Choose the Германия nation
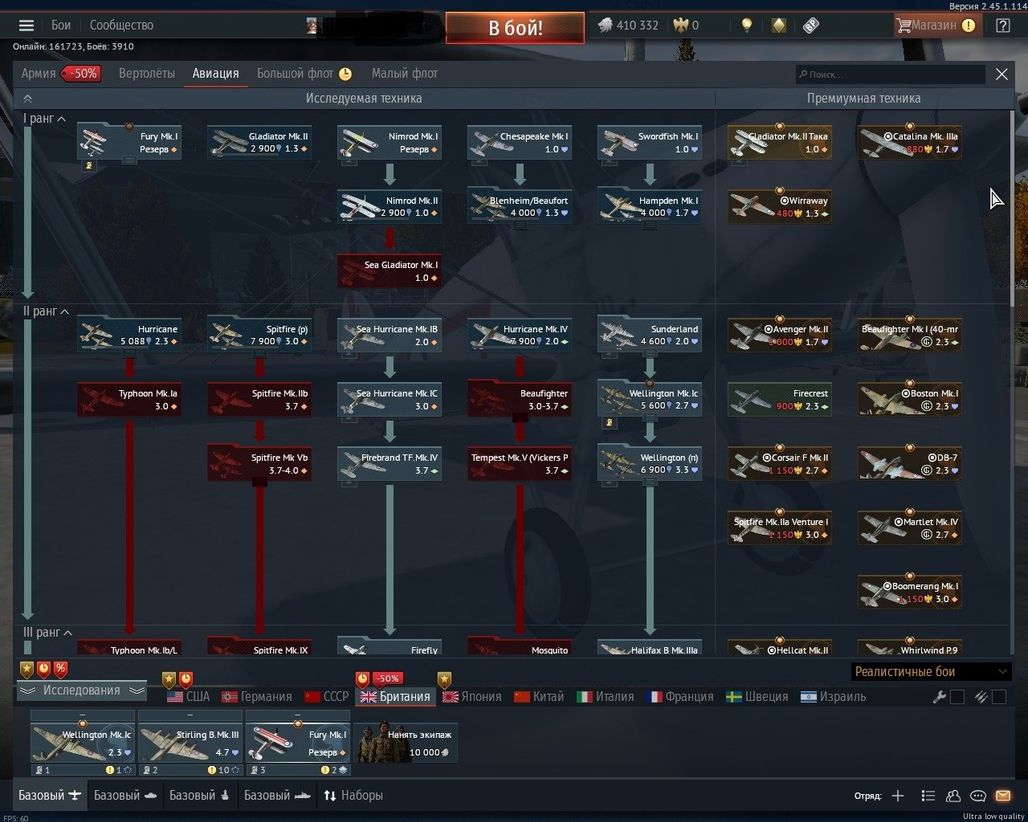The width and height of the screenshot is (1028, 822). point(256,696)
